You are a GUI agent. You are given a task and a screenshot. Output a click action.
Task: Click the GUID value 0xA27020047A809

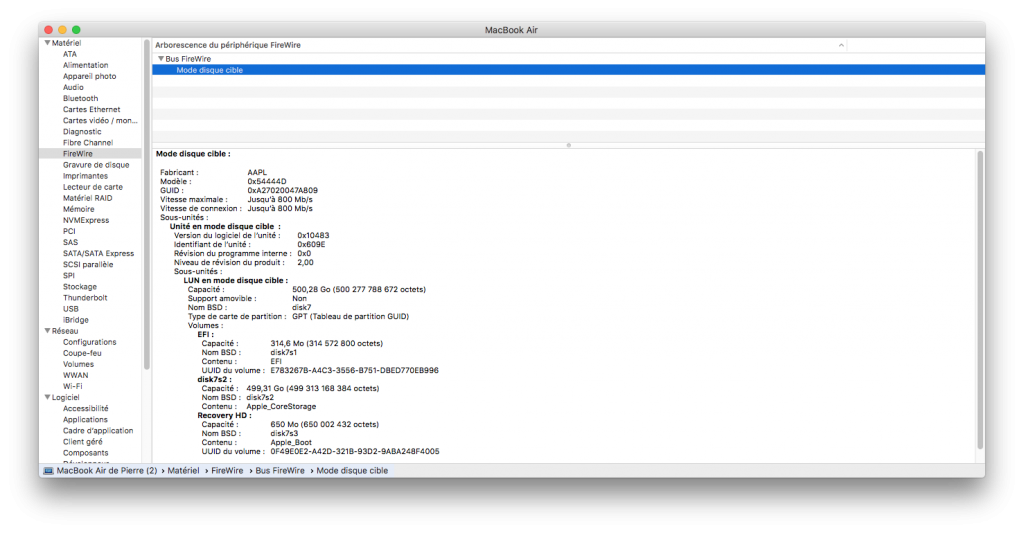(283, 191)
